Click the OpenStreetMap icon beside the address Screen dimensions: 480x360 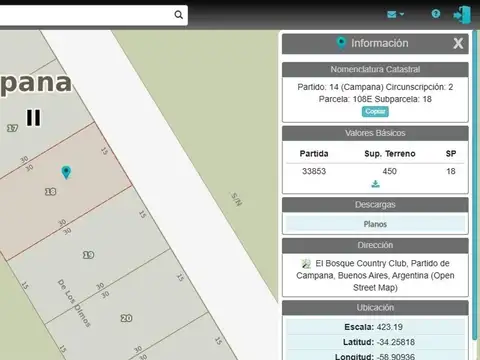(x=306, y=263)
